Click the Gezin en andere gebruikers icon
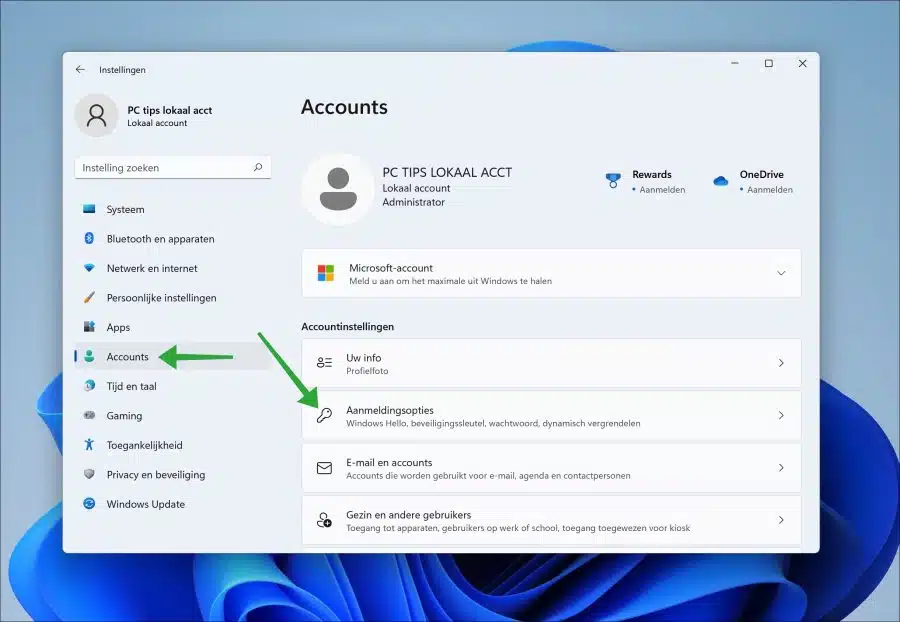Screen dimensions: 900x622 324,520
